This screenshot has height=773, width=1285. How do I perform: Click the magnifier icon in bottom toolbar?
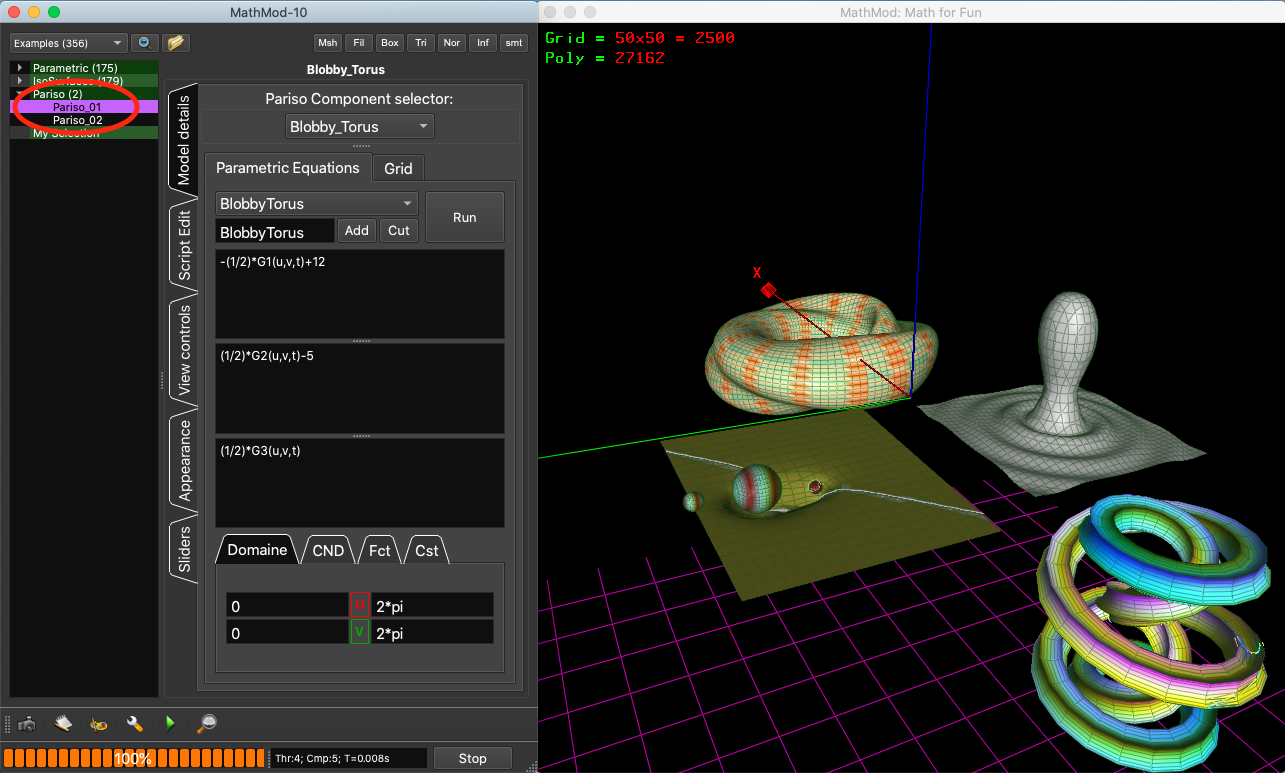tap(205, 723)
